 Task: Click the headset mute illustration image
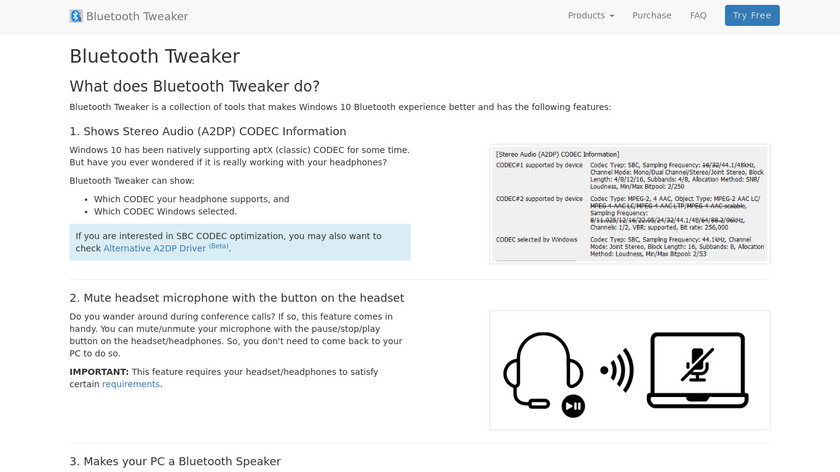tap(630, 370)
